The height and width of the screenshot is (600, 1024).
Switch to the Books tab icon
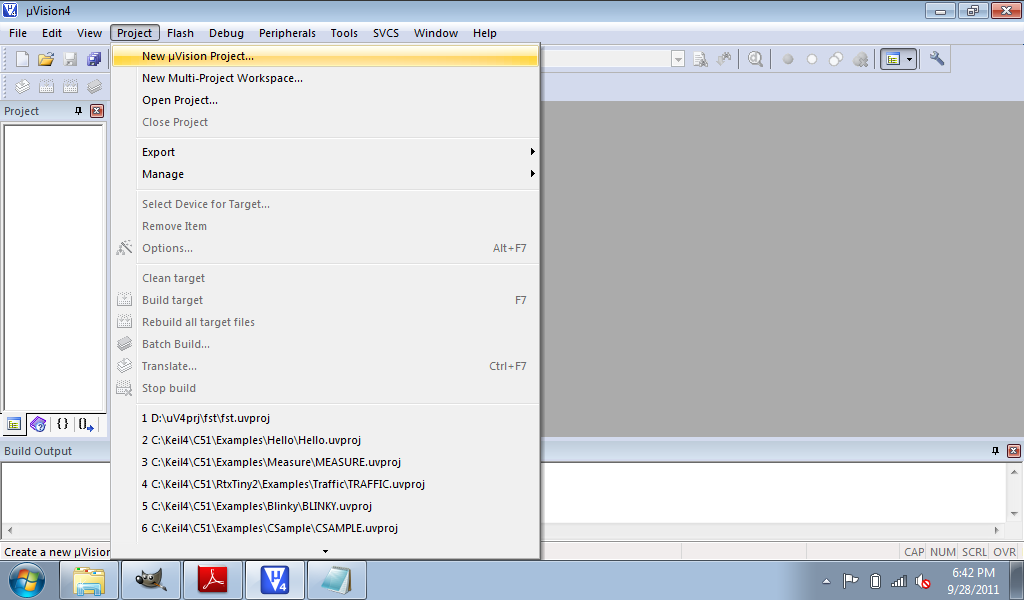tap(38, 424)
